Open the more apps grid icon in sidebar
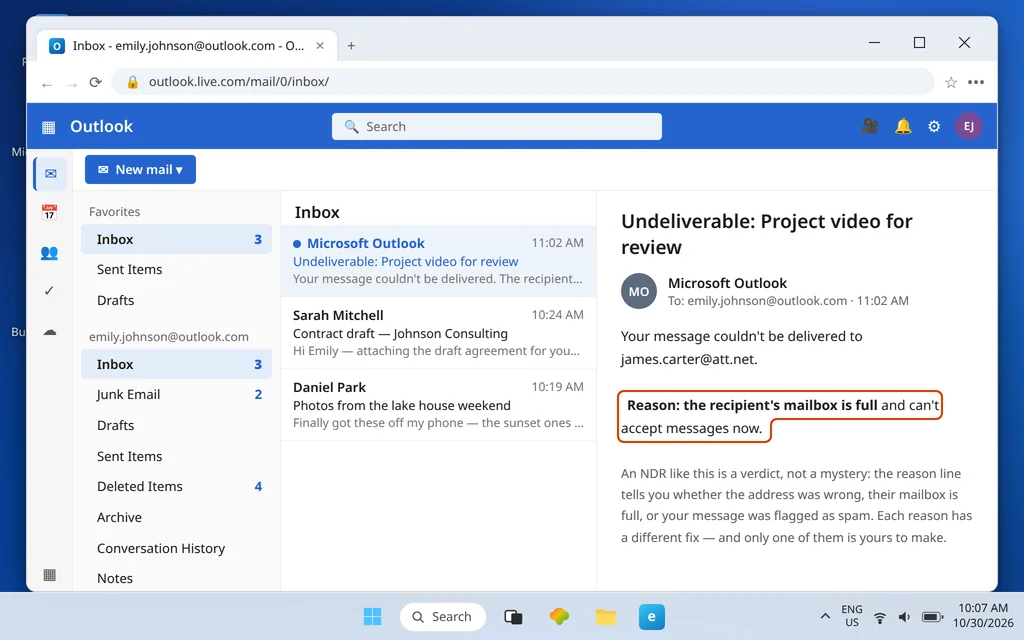Image resolution: width=1024 pixels, height=640 pixels. (x=49, y=575)
